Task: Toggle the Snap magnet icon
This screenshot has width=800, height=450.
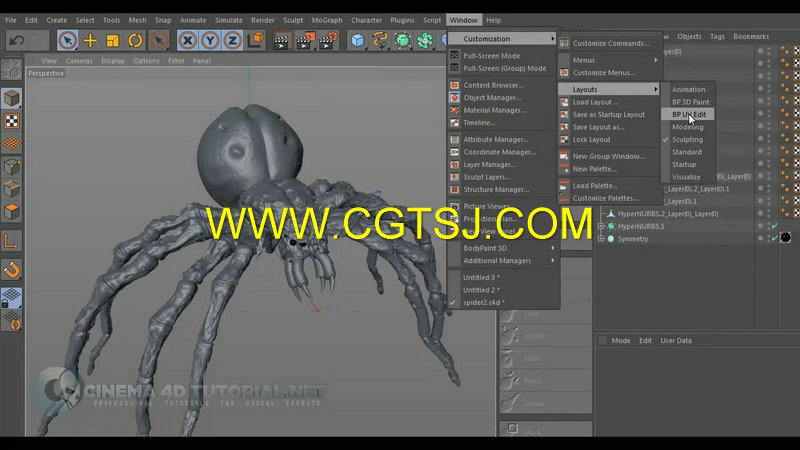Action: click(x=11, y=269)
